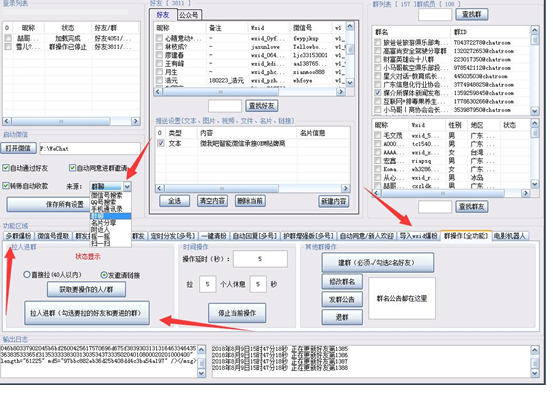The height and width of the screenshot is (400, 553).
Task: Click the 查找群 button
Action: point(472,14)
